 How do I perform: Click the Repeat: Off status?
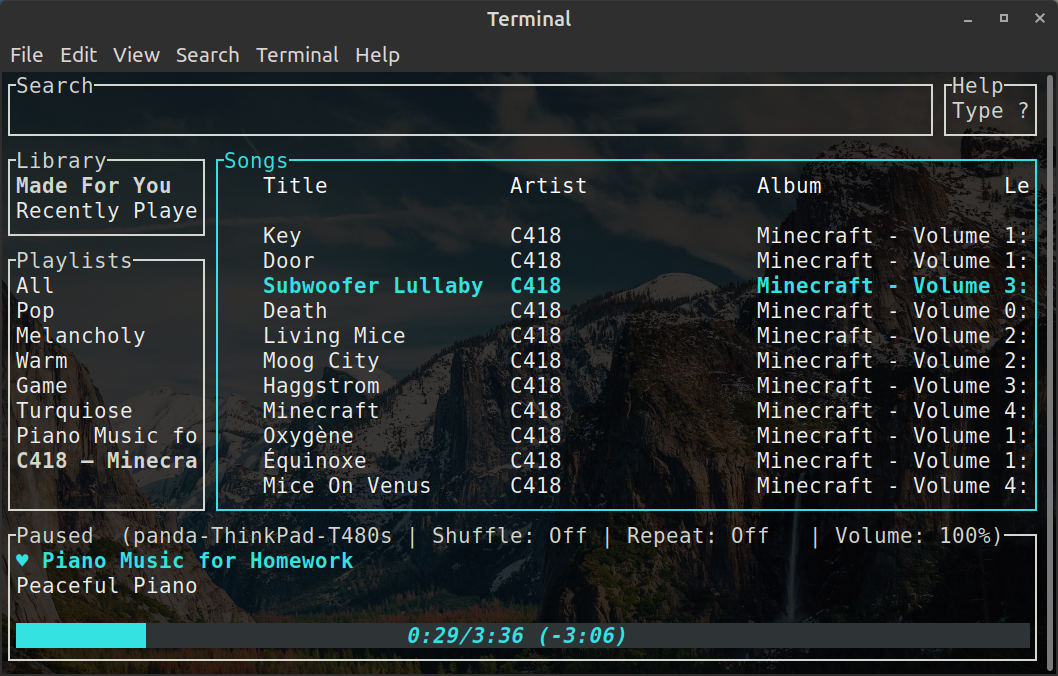pos(698,536)
